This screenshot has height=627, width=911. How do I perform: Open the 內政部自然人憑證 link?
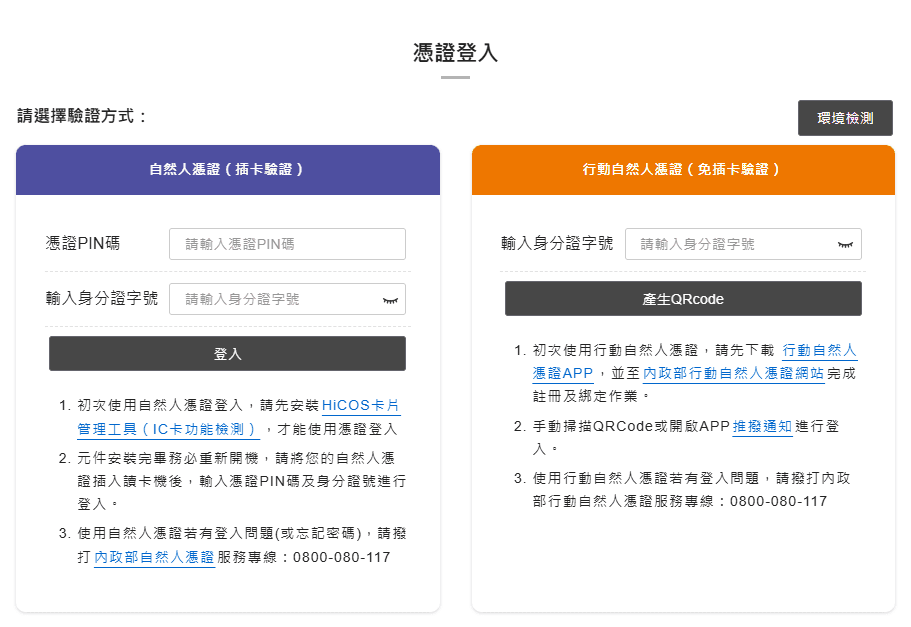coord(154,557)
